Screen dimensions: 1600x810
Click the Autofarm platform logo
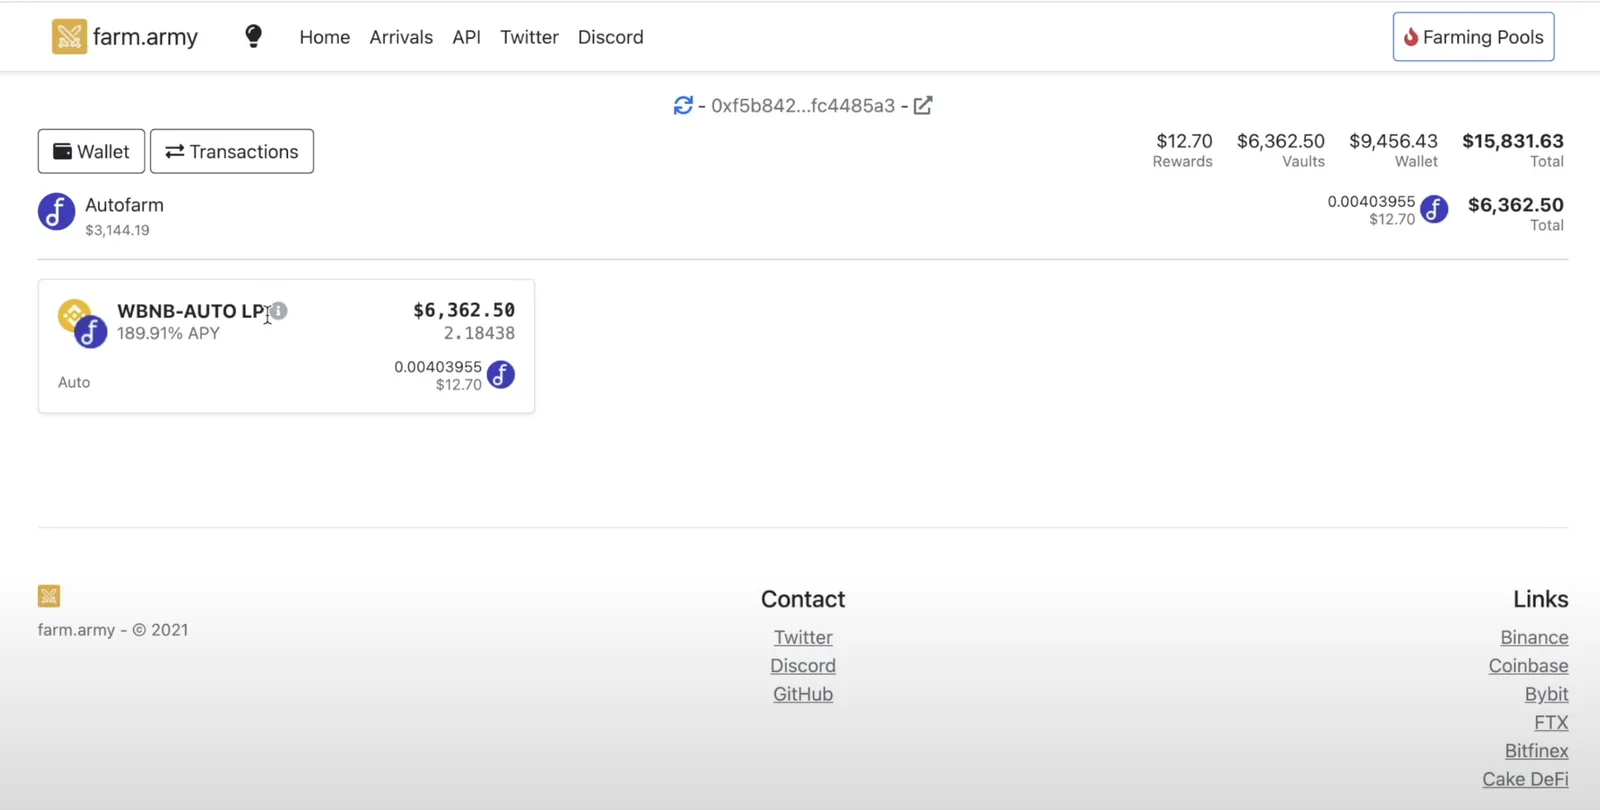[56, 212]
